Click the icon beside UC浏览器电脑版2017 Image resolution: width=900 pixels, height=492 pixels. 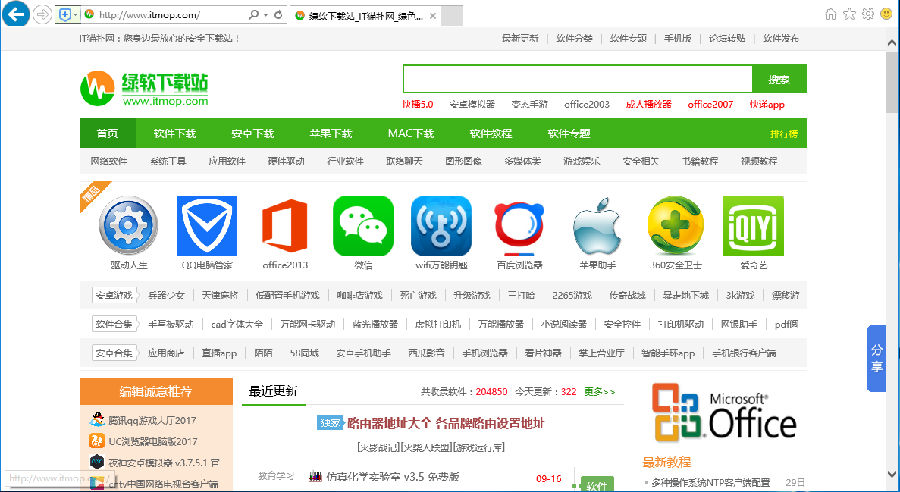[x=97, y=441]
